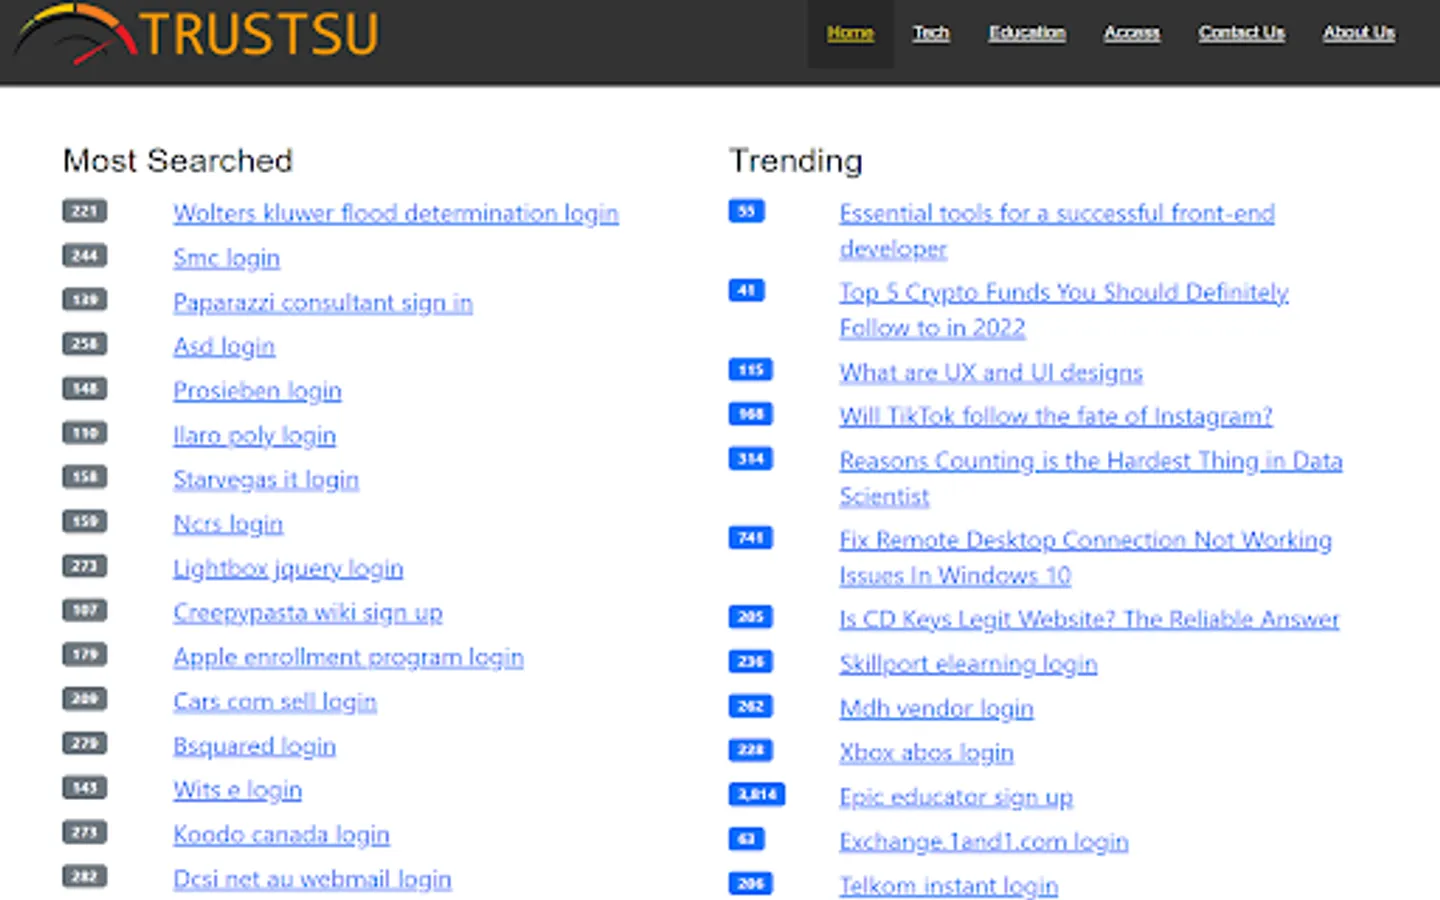The height and width of the screenshot is (900, 1440).
Task: Open the Home nav item
Action: pyautogui.click(x=850, y=33)
